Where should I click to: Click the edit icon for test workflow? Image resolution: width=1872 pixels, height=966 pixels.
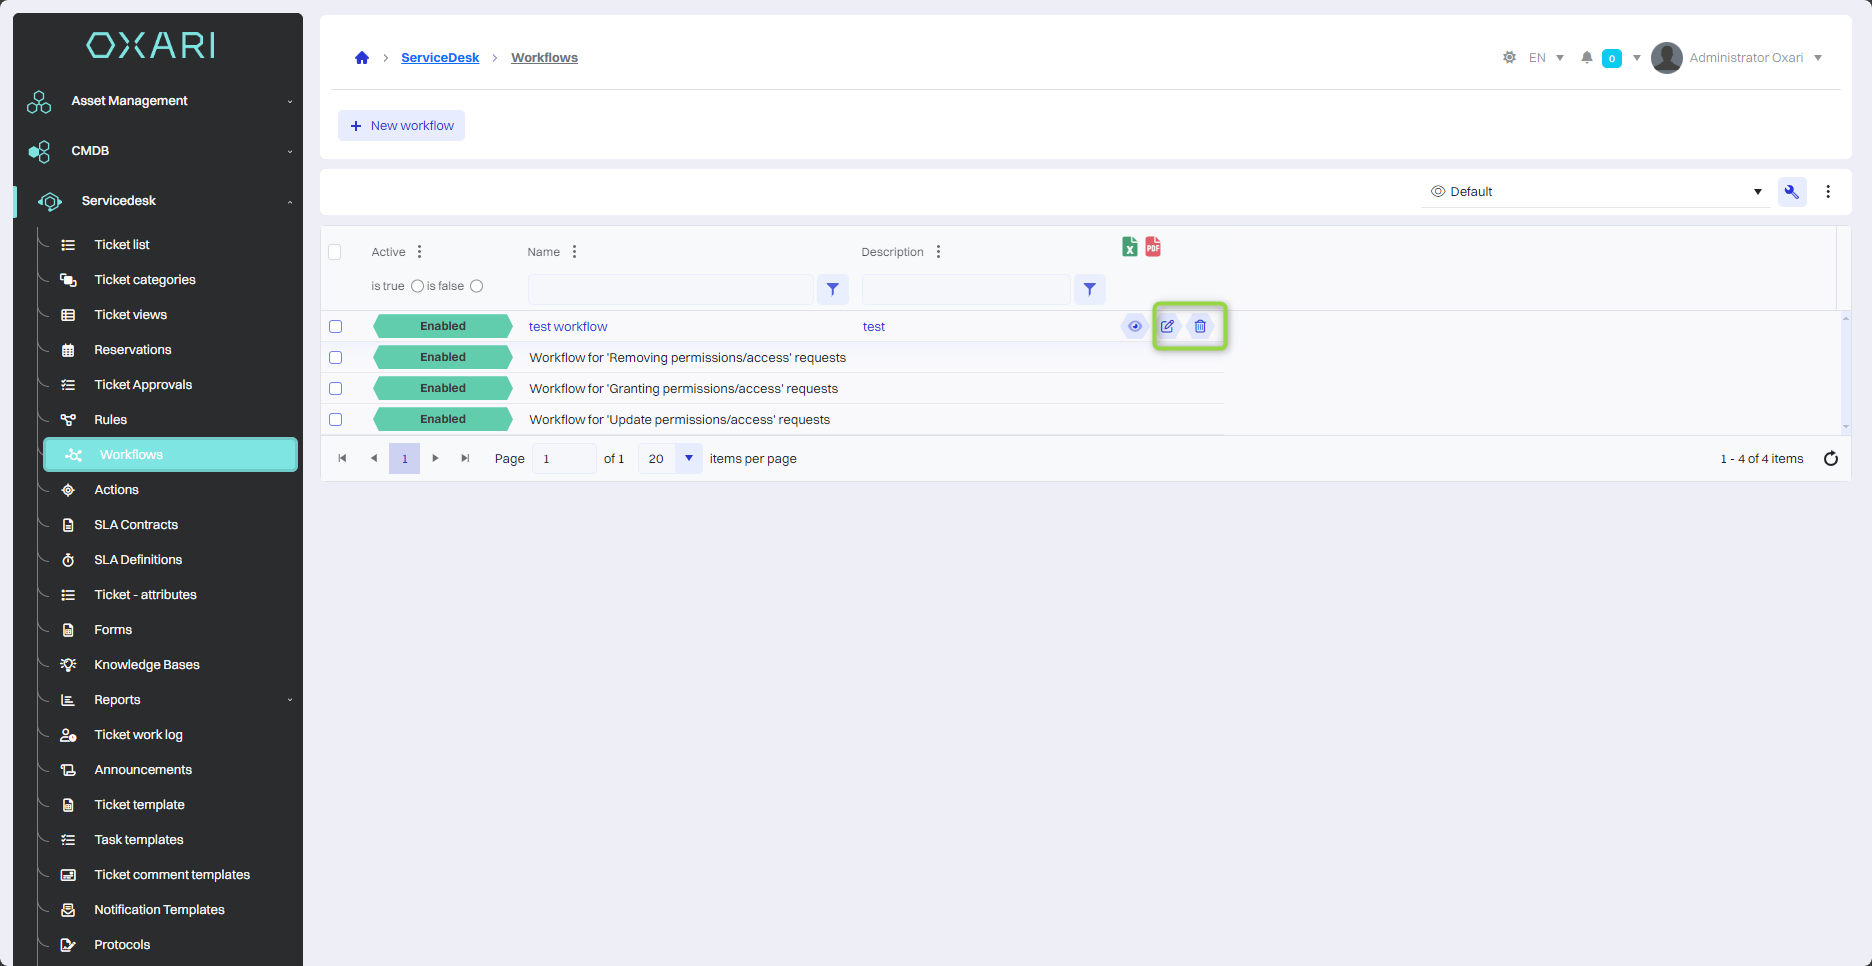[1167, 326]
